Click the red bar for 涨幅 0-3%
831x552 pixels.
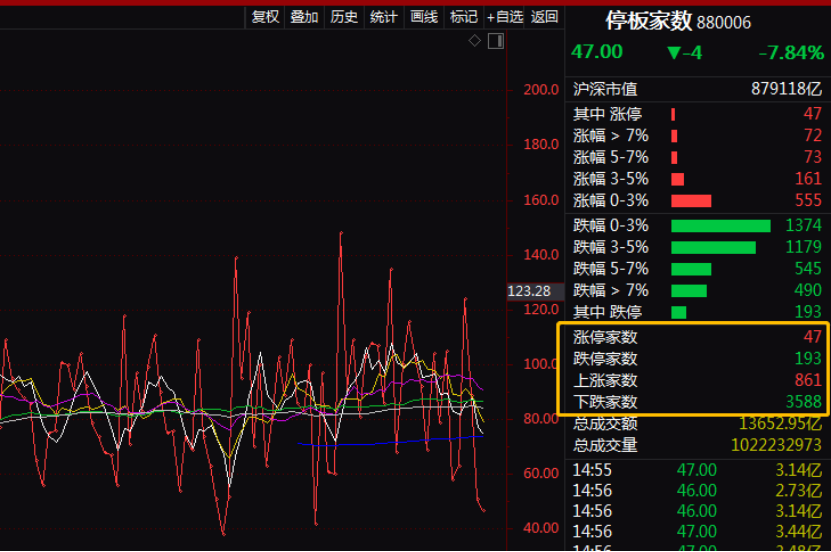coord(690,201)
